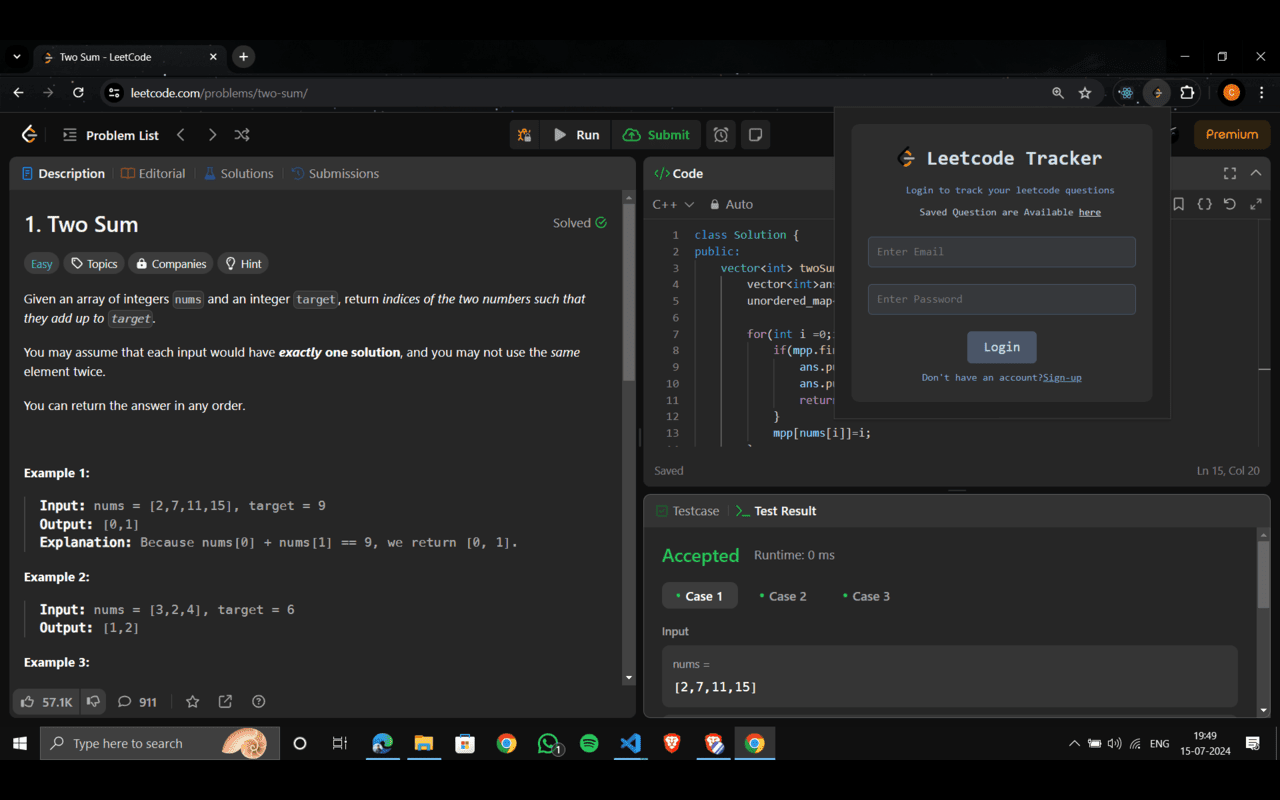This screenshot has width=1280, height=800.
Task: Click the Login button in Leetcode Tracker
Action: [x=1001, y=347]
